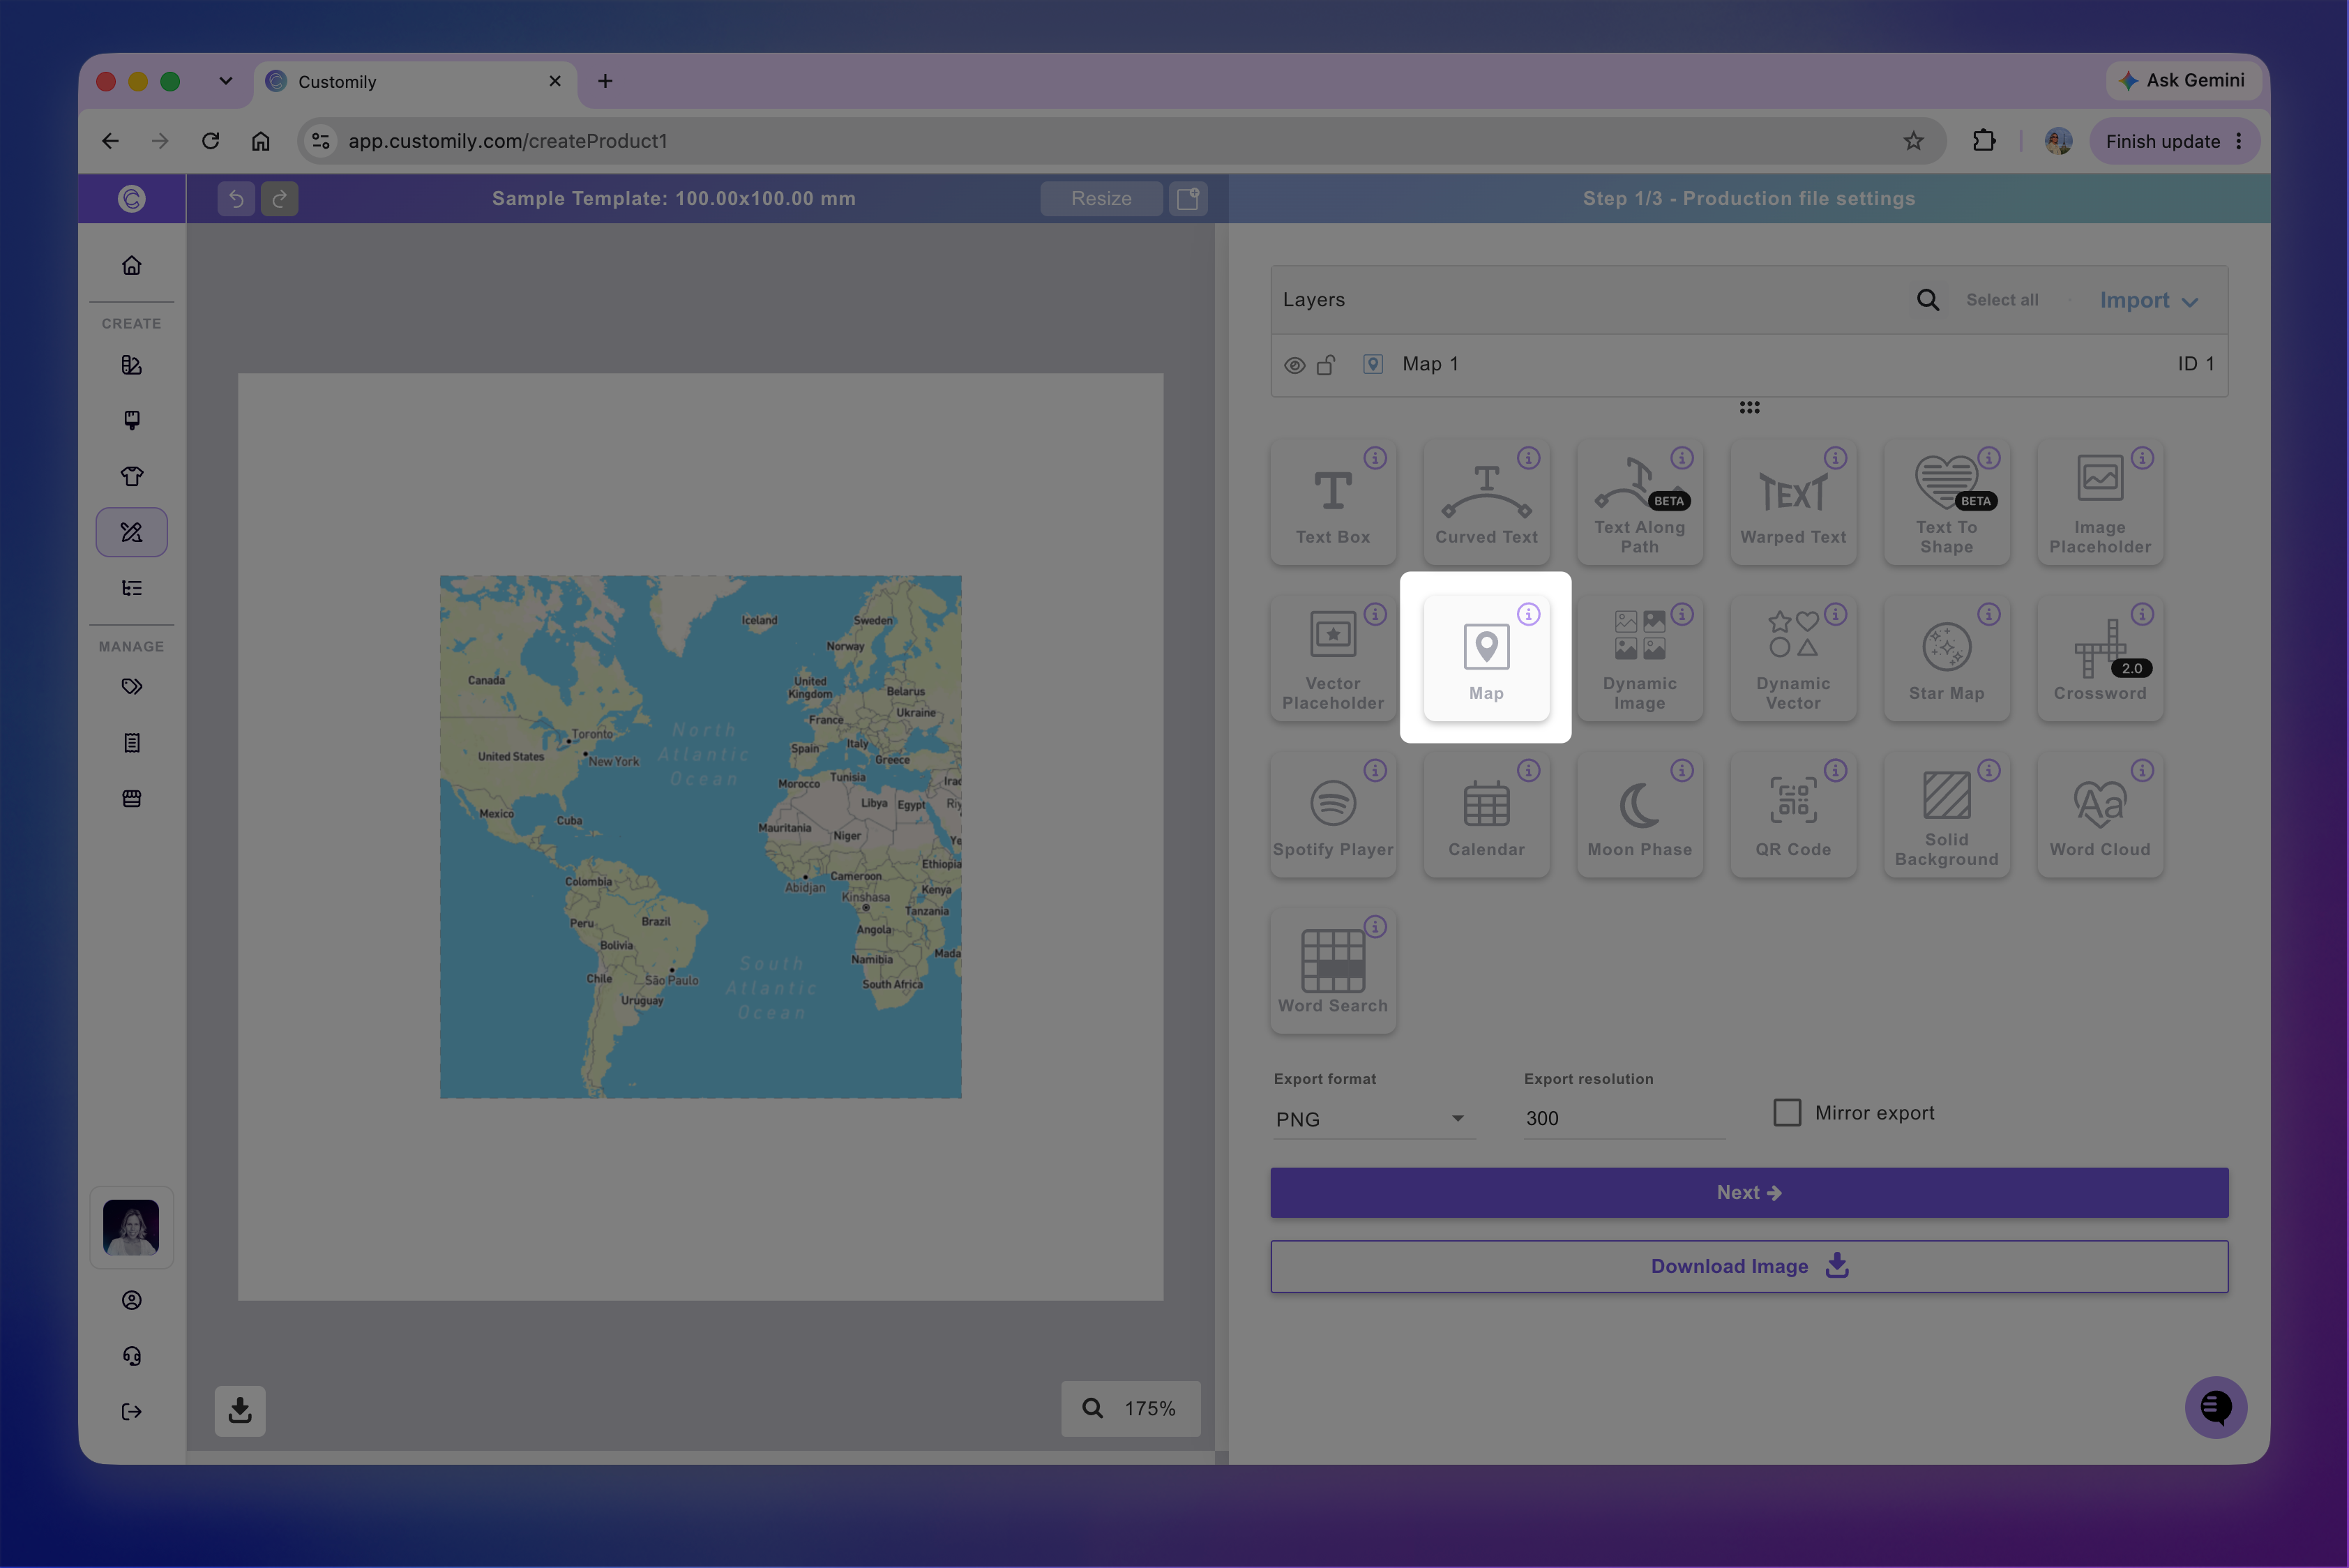Insert a Spotify Player element

1333,814
